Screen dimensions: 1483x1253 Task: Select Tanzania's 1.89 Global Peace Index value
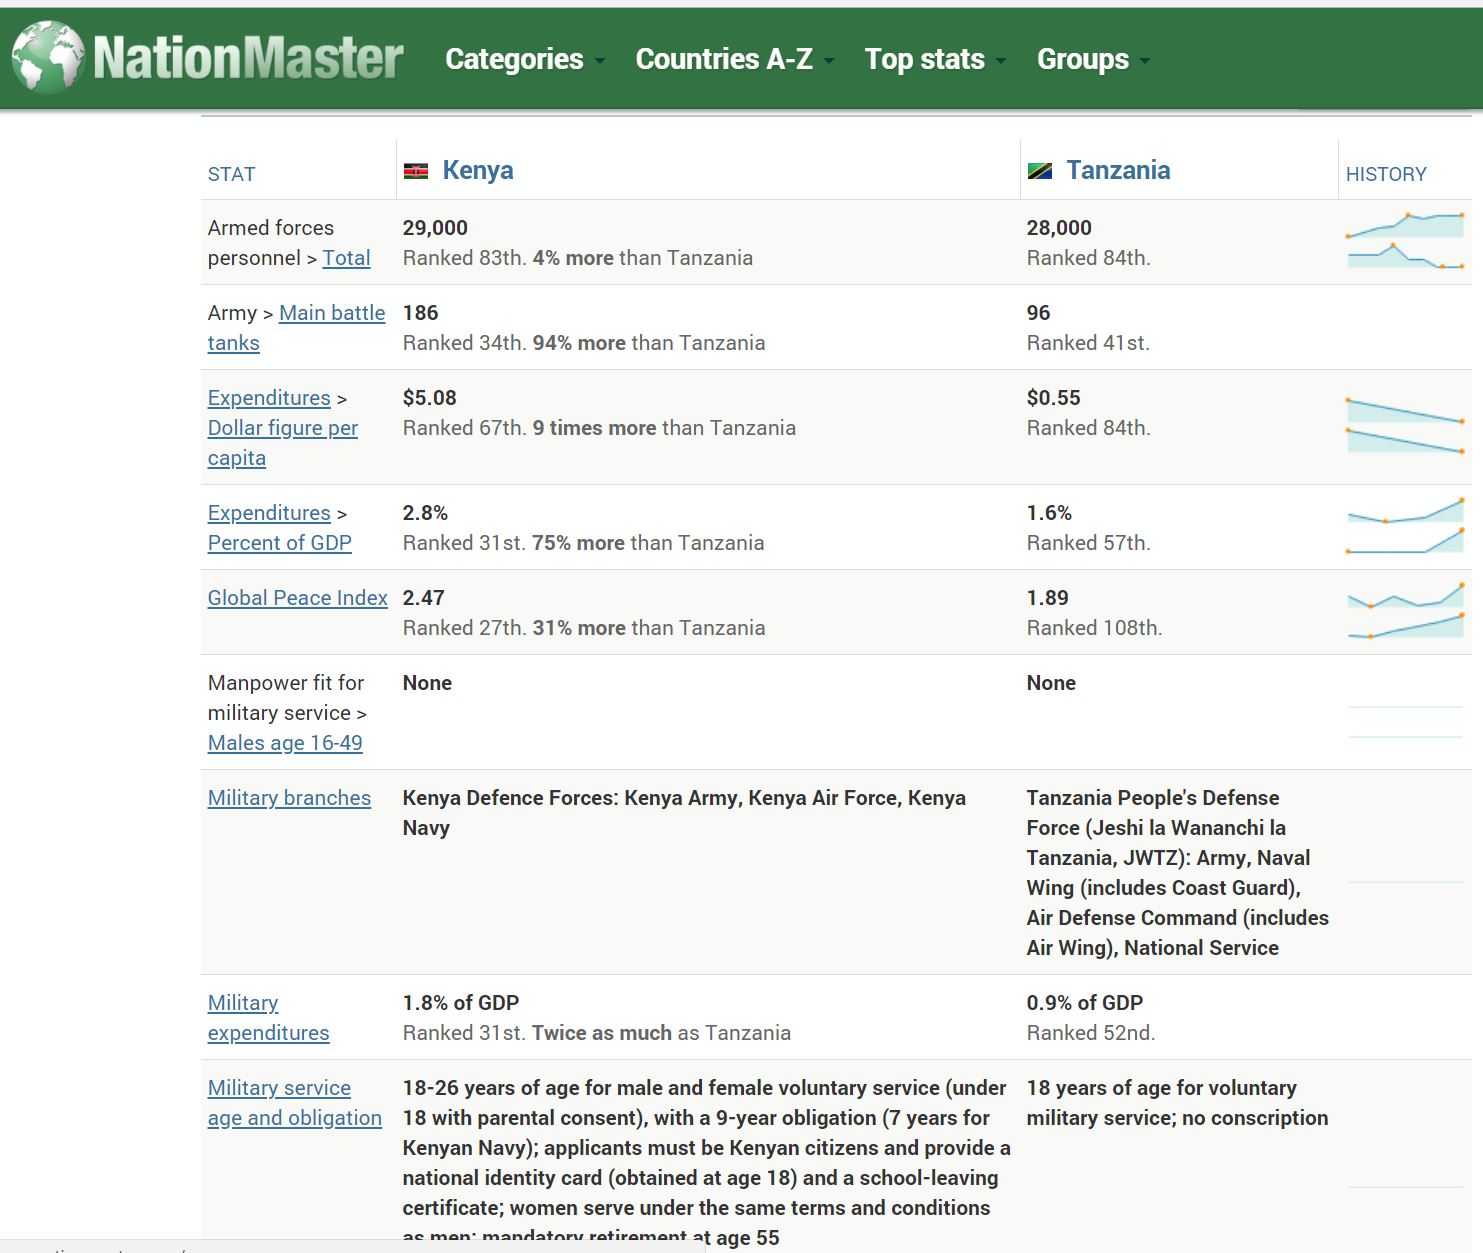(1047, 598)
